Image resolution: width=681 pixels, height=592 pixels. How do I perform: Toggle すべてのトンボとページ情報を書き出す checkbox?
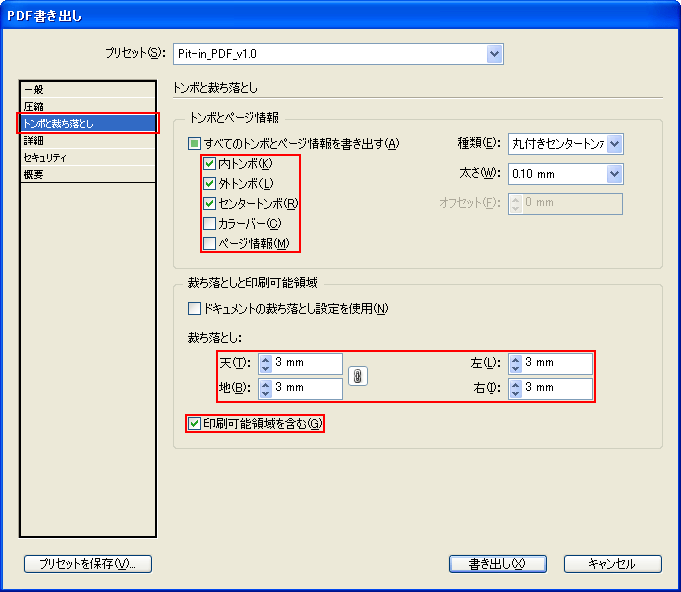195,144
